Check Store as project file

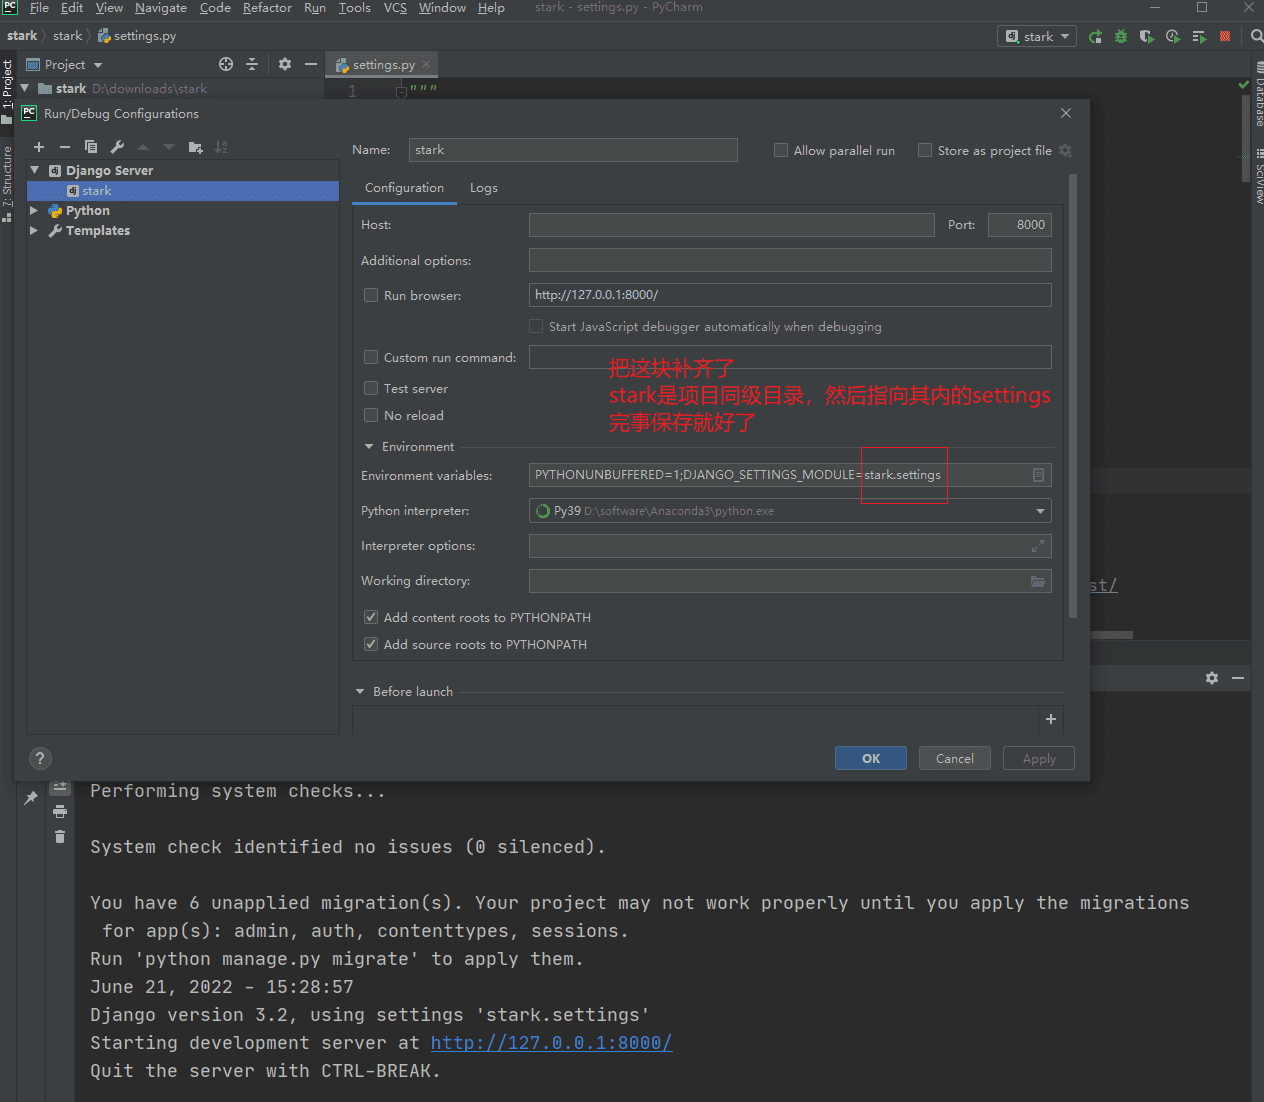(x=925, y=150)
